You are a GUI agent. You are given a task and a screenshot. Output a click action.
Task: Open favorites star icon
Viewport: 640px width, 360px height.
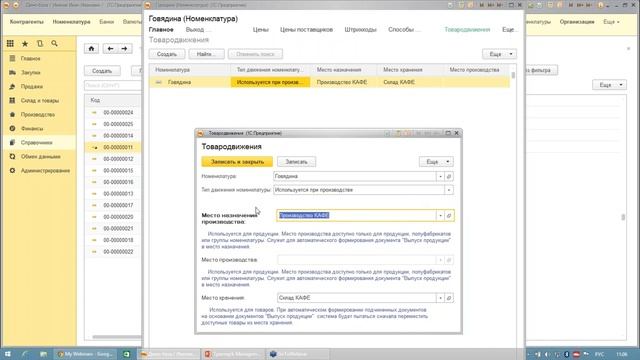coord(25,43)
